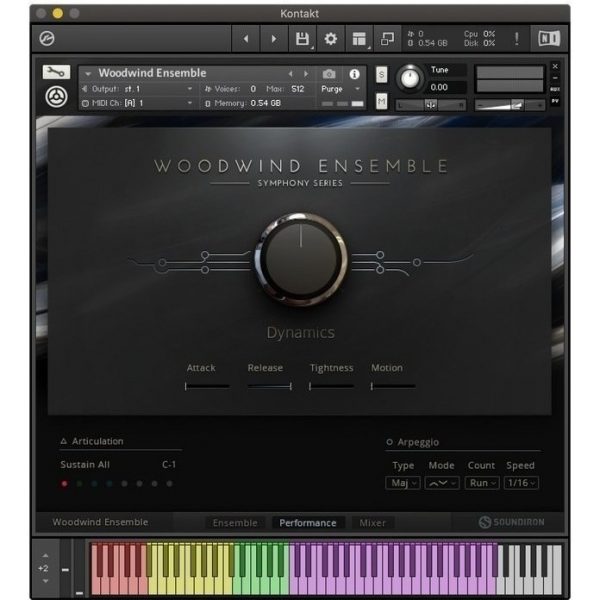Click the exclamation panic button
This screenshot has width=600, height=600.
tap(517, 38)
